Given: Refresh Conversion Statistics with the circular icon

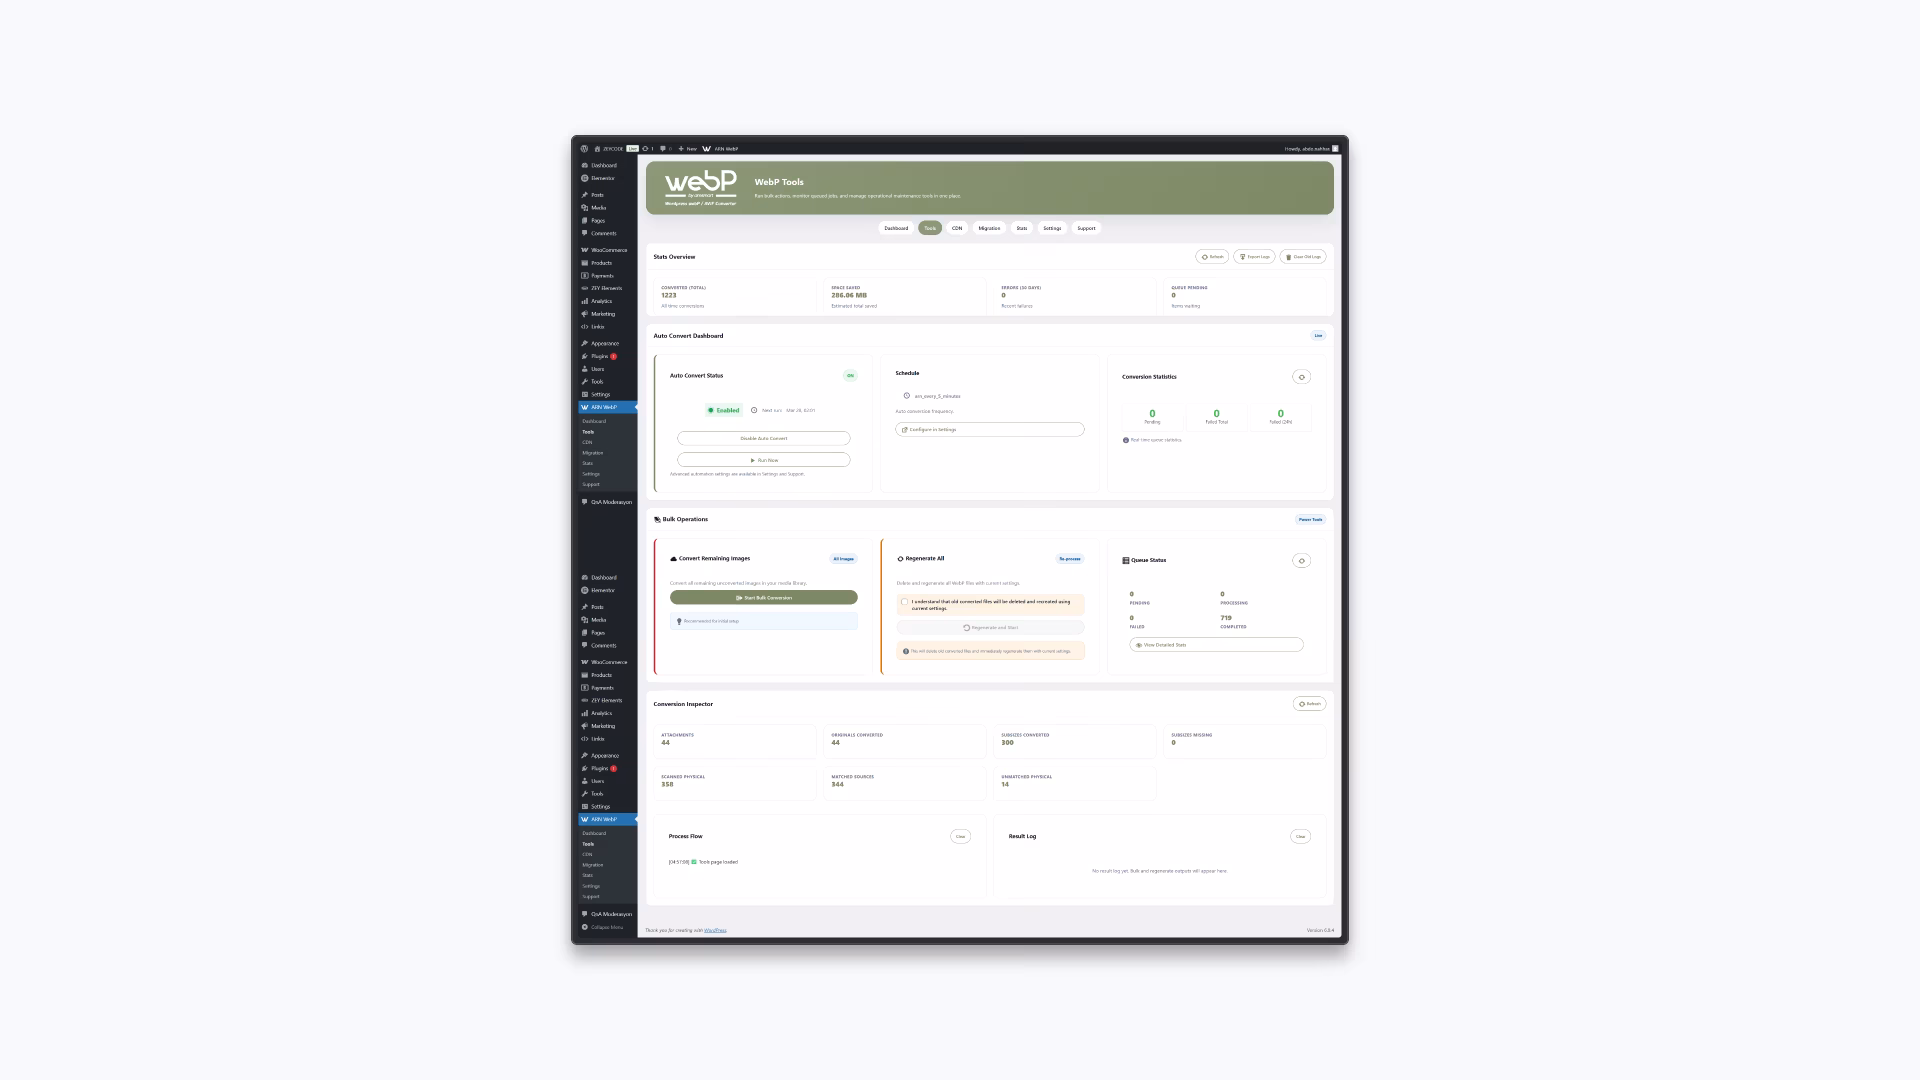Looking at the screenshot, I should [1301, 377].
